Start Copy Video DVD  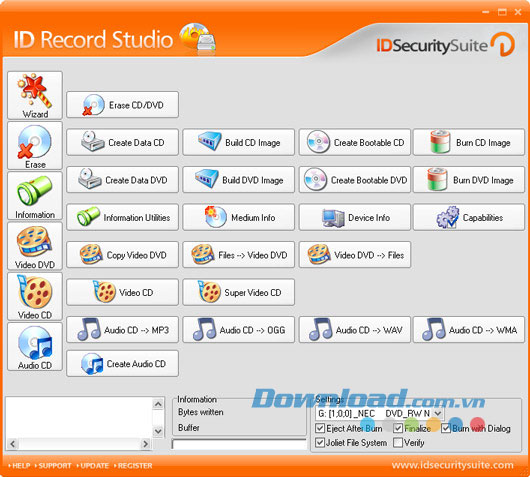point(122,255)
